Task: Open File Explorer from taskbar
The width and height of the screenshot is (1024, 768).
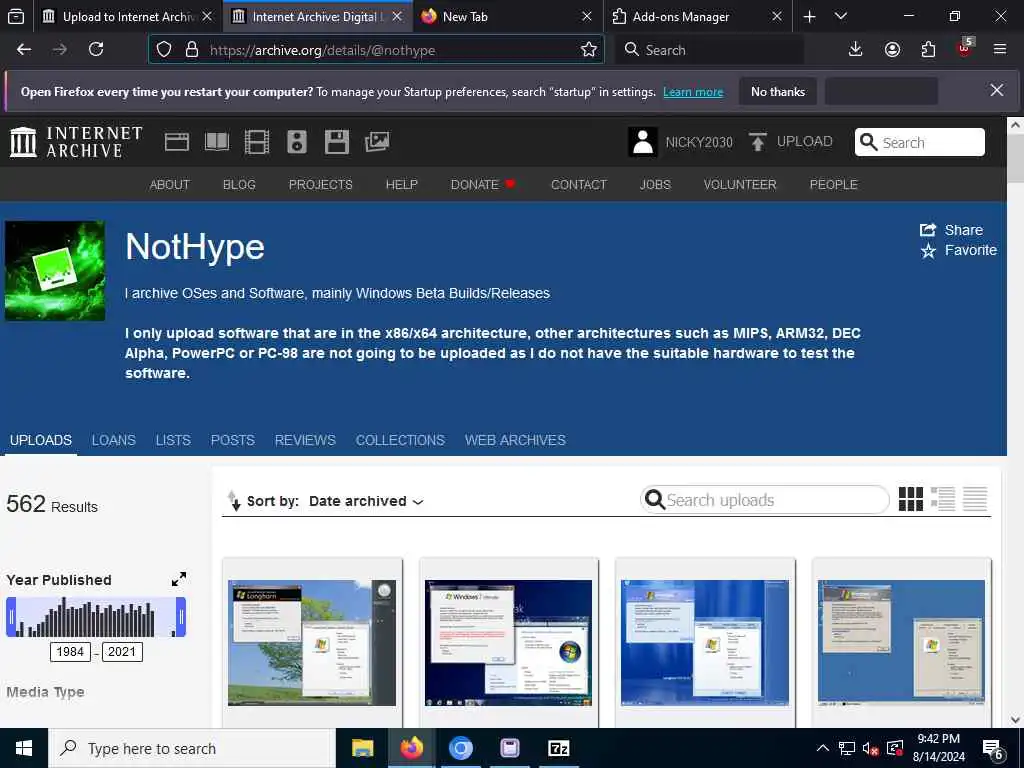Action: tap(362, 748)
